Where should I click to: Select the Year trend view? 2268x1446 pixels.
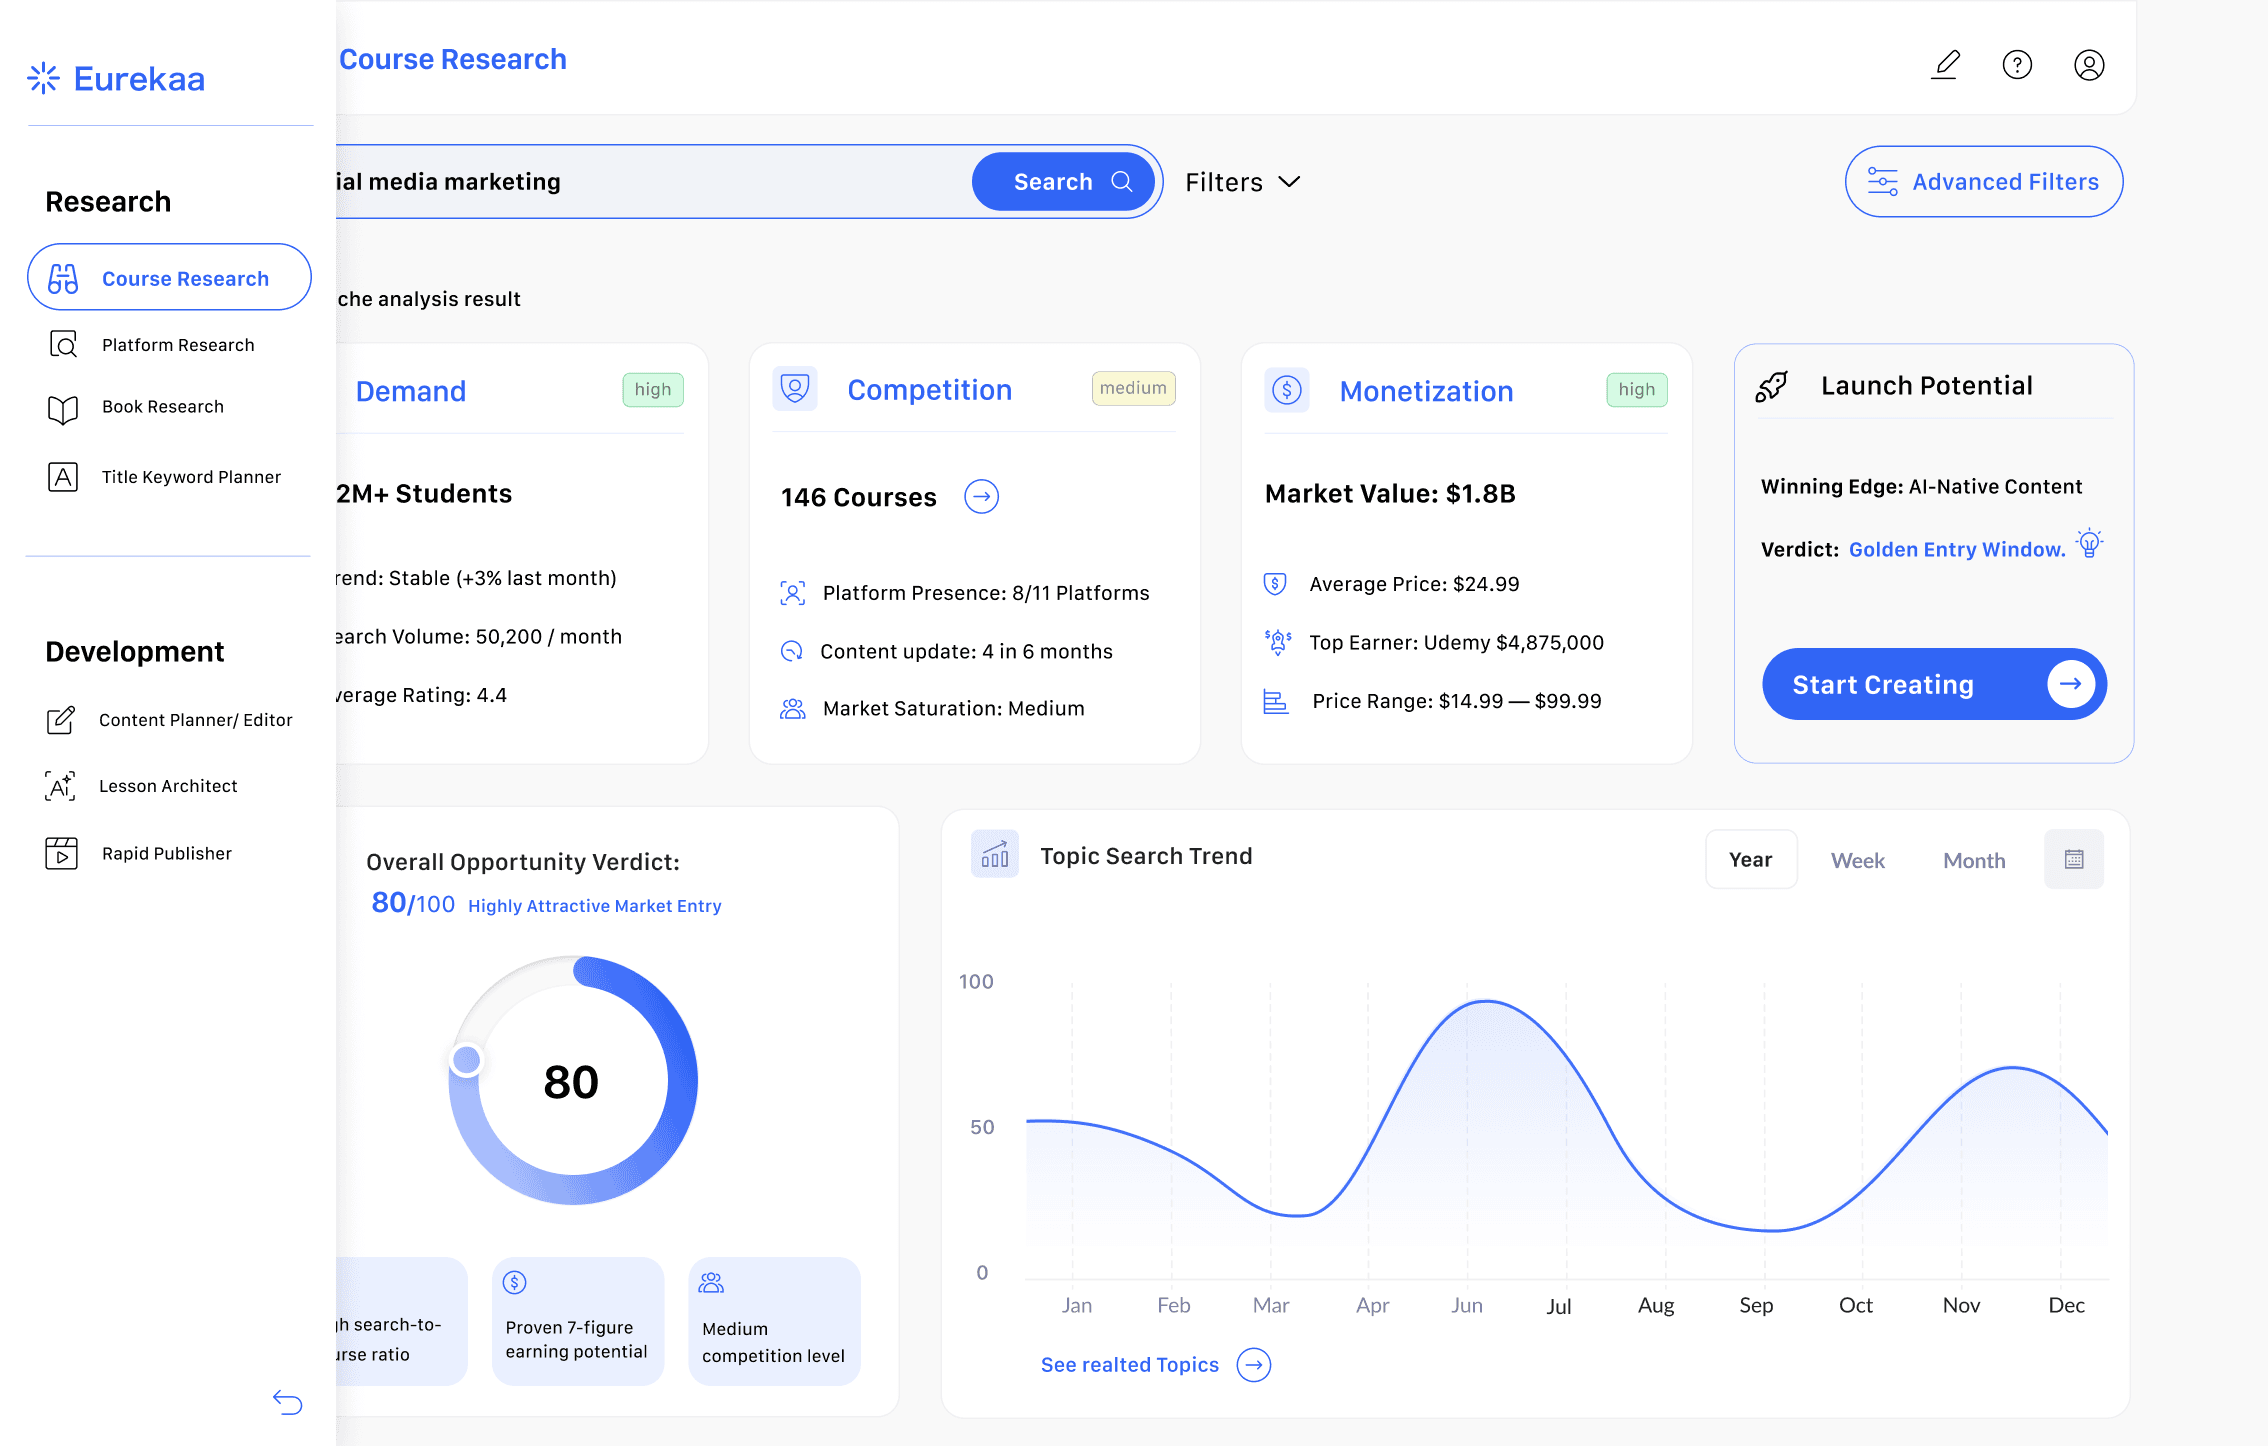[1750, 860]
